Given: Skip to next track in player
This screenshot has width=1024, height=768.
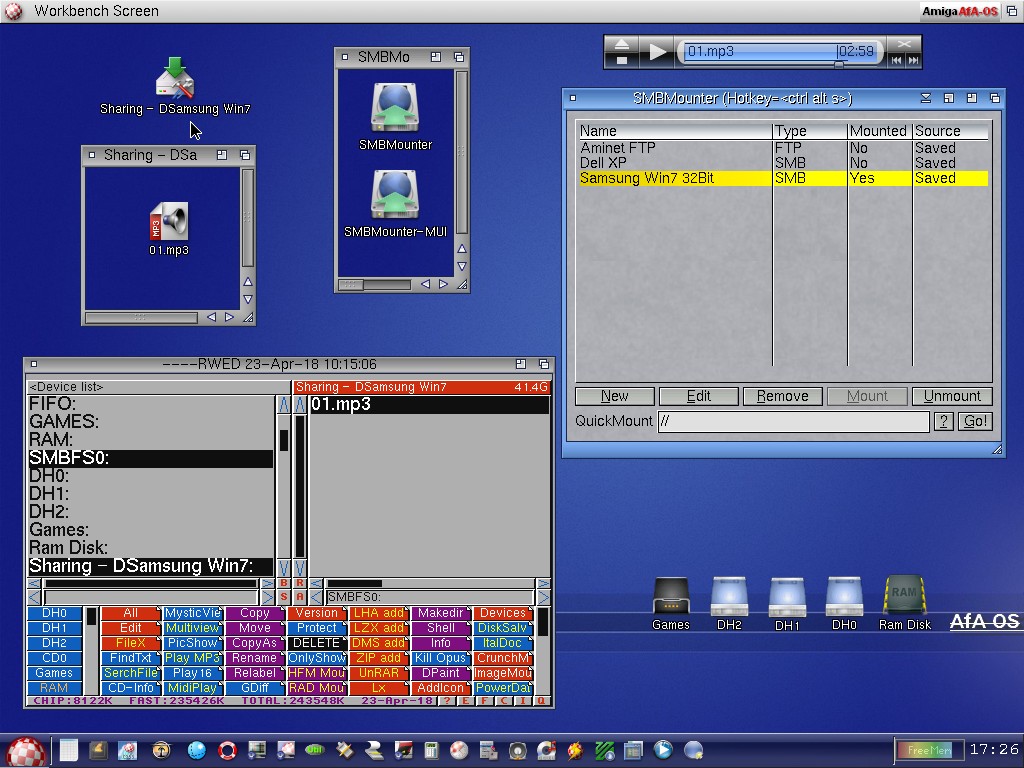Looking at the screenshot, I should point(912,60).
